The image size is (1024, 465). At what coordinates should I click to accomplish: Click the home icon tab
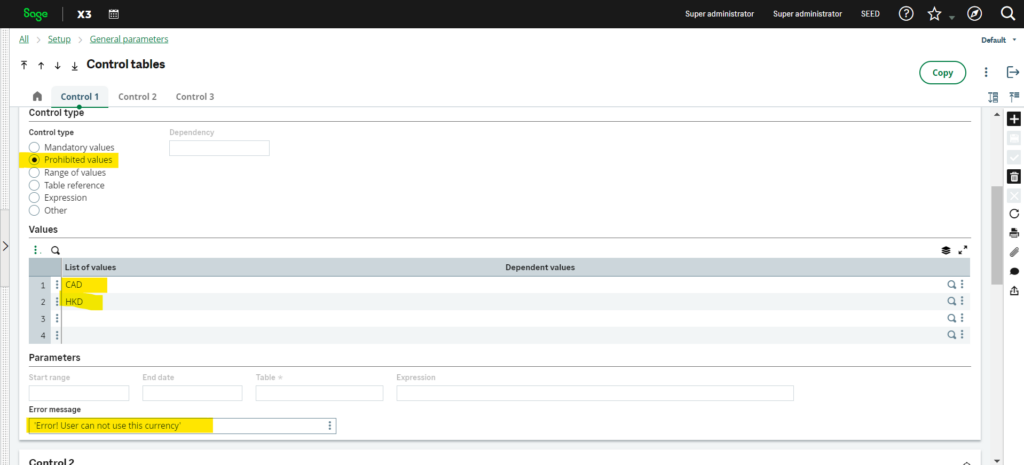point(37,97)
